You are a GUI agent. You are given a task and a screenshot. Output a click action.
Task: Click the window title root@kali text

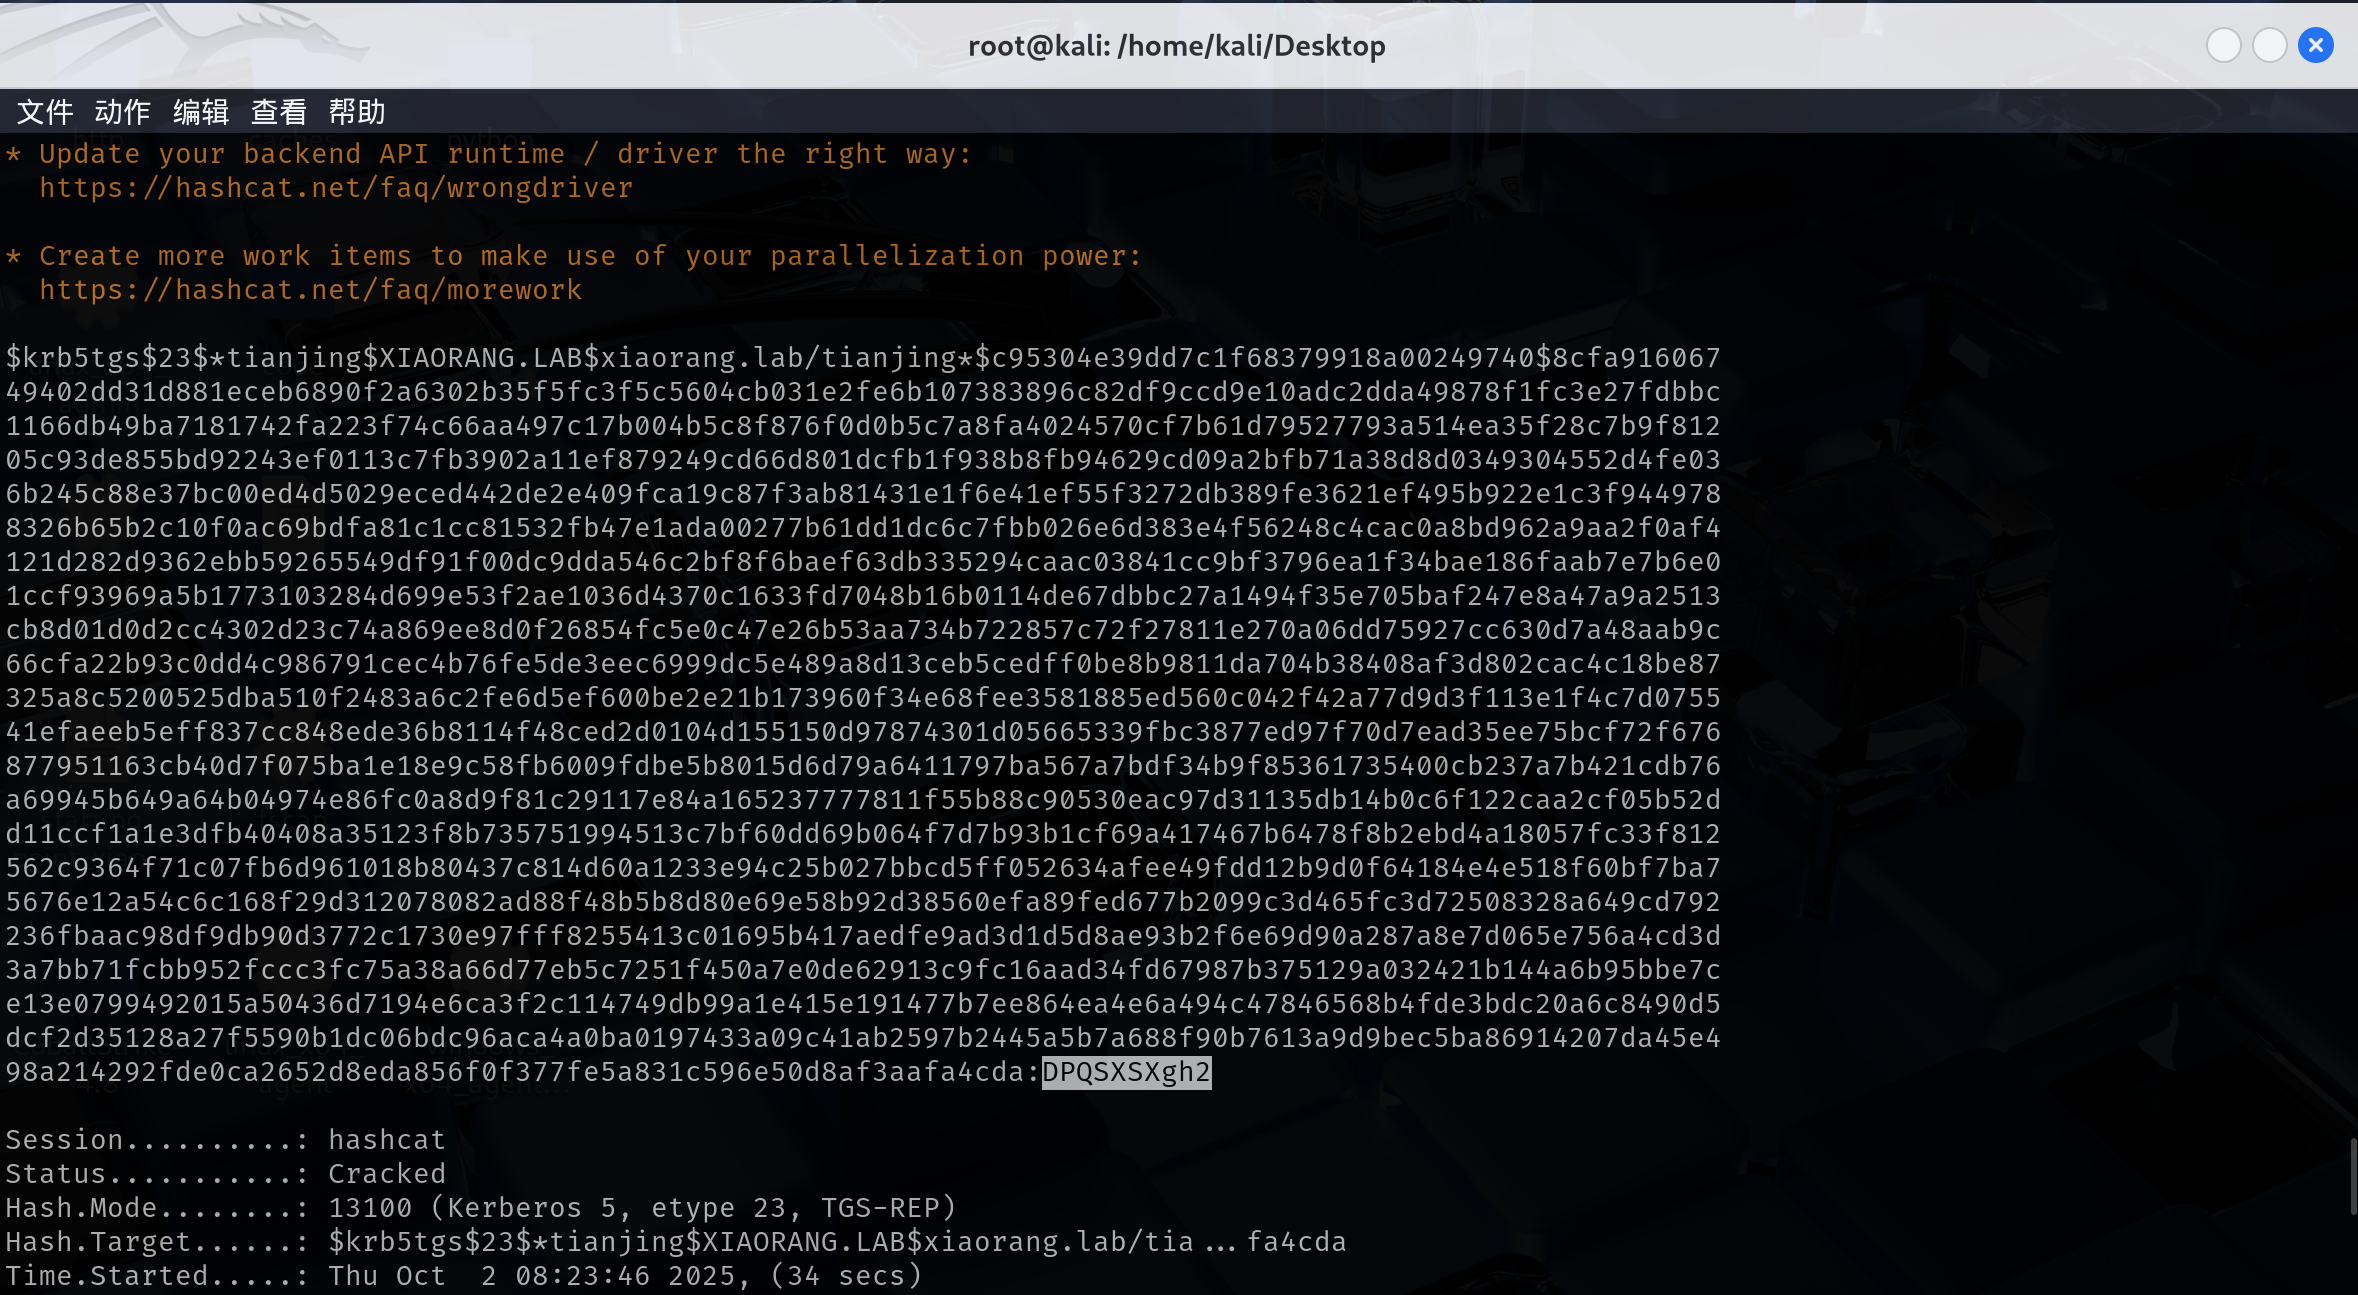click(1176, 46)
